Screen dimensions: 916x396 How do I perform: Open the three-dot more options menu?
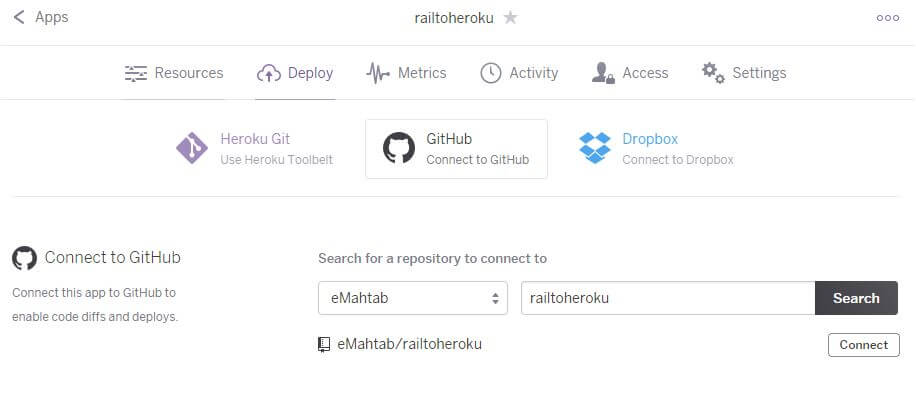[887, 18]
